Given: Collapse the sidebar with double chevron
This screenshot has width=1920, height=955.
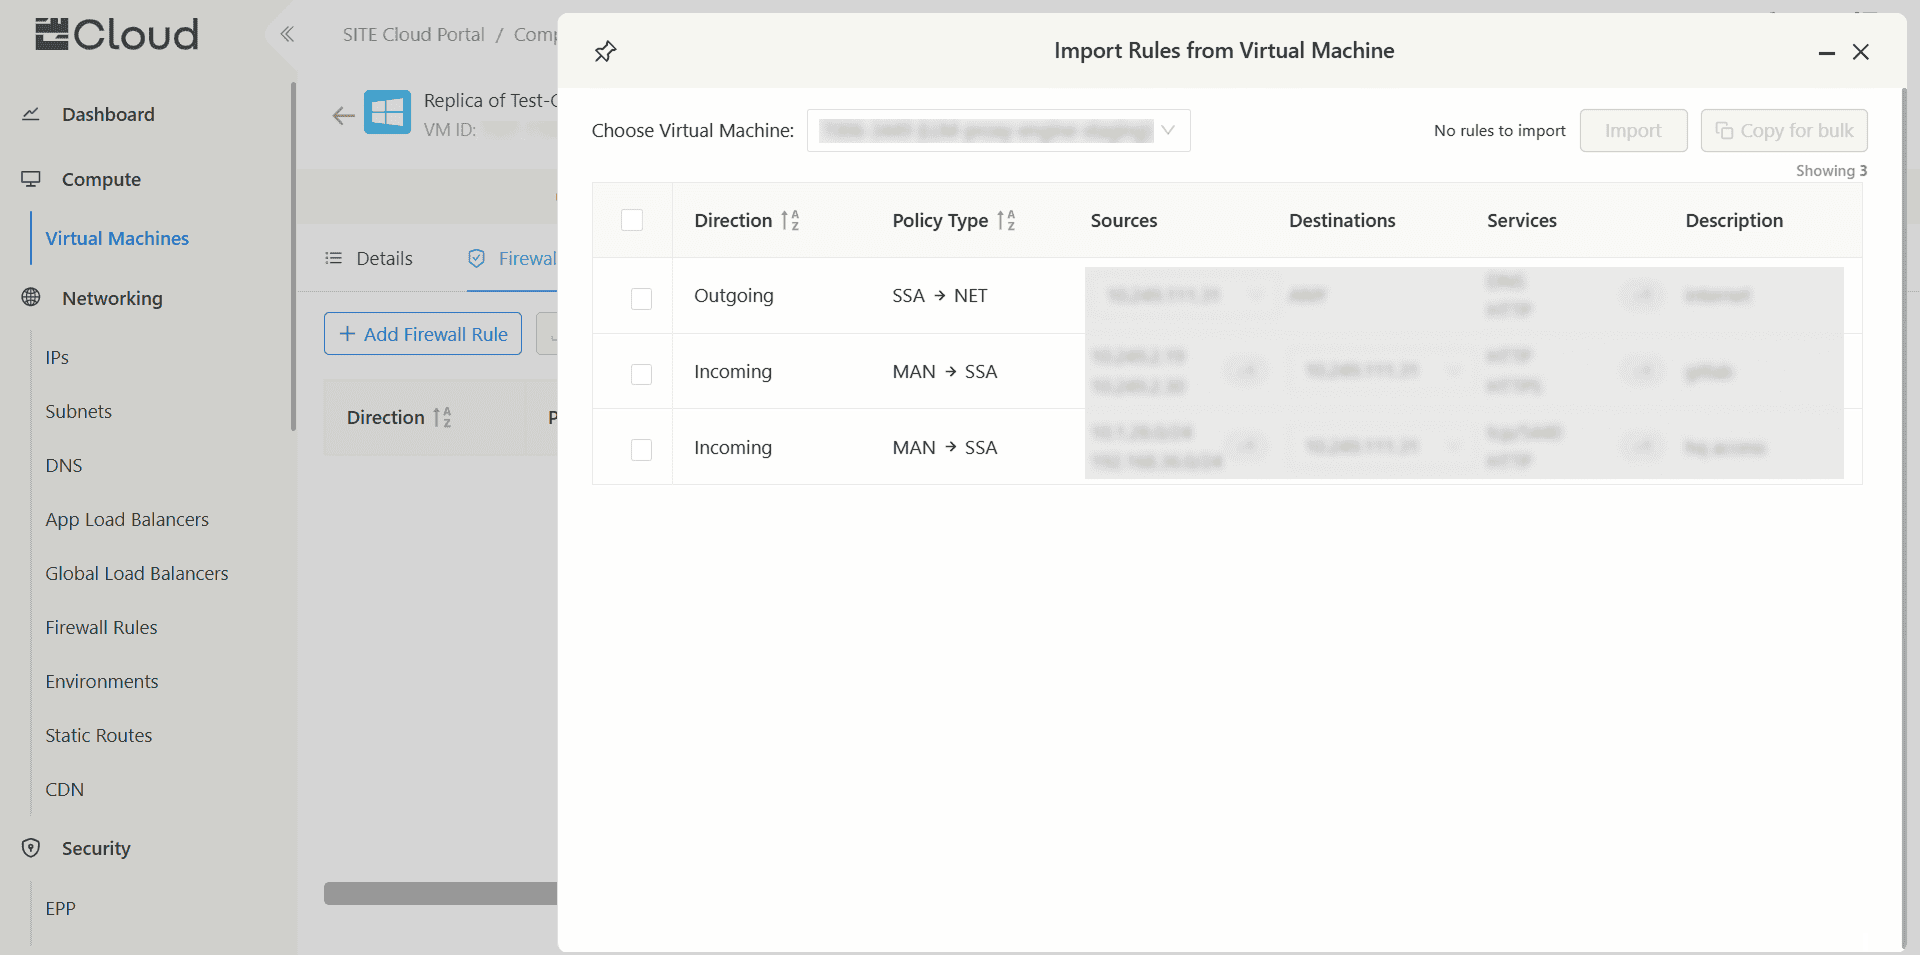Looking at the screenshot, I should click(x=287, y=35).
